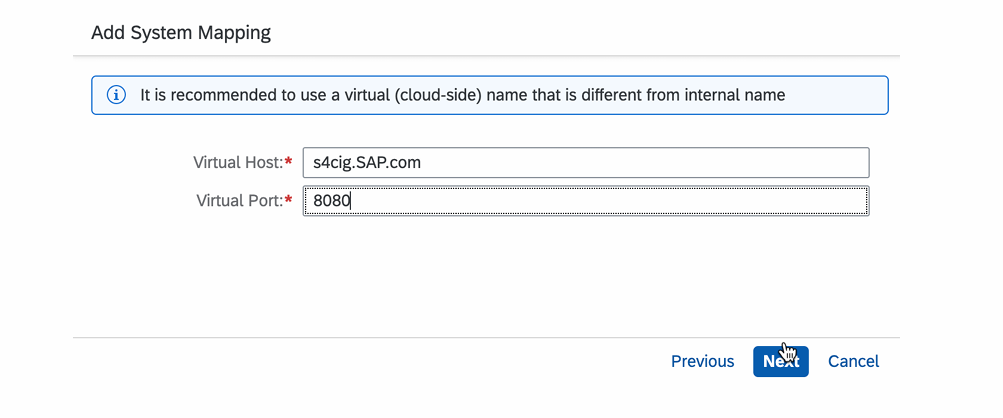Screen dimensions: 1003x418
Task: Click the virtual name recommendation message text
Action: [462, 96]
